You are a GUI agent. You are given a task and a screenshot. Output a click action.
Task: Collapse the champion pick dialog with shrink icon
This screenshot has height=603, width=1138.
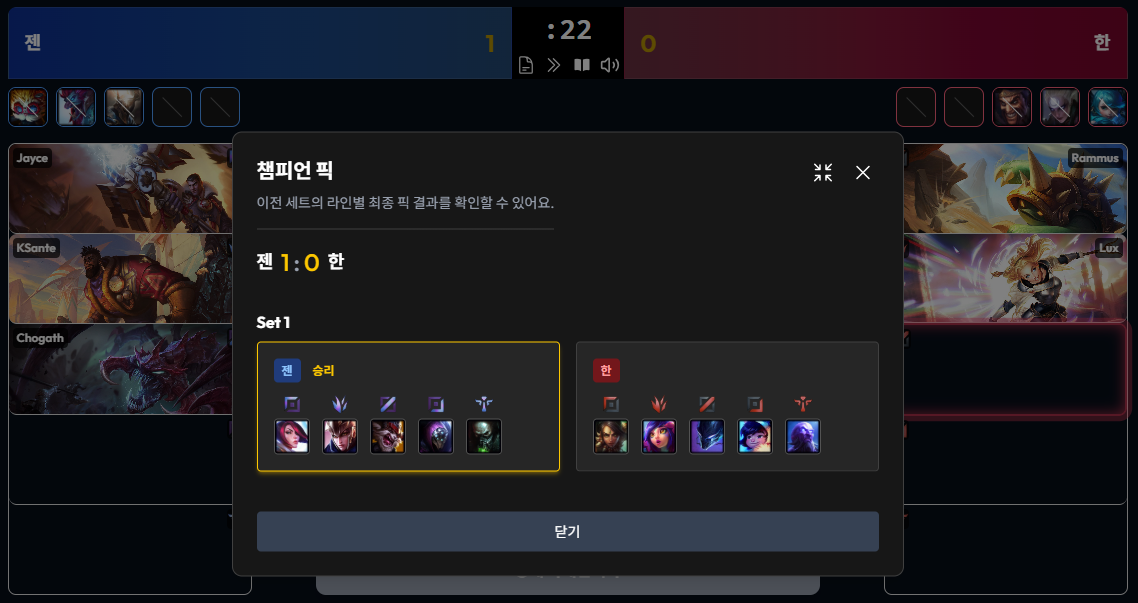(x=823, y=173)
